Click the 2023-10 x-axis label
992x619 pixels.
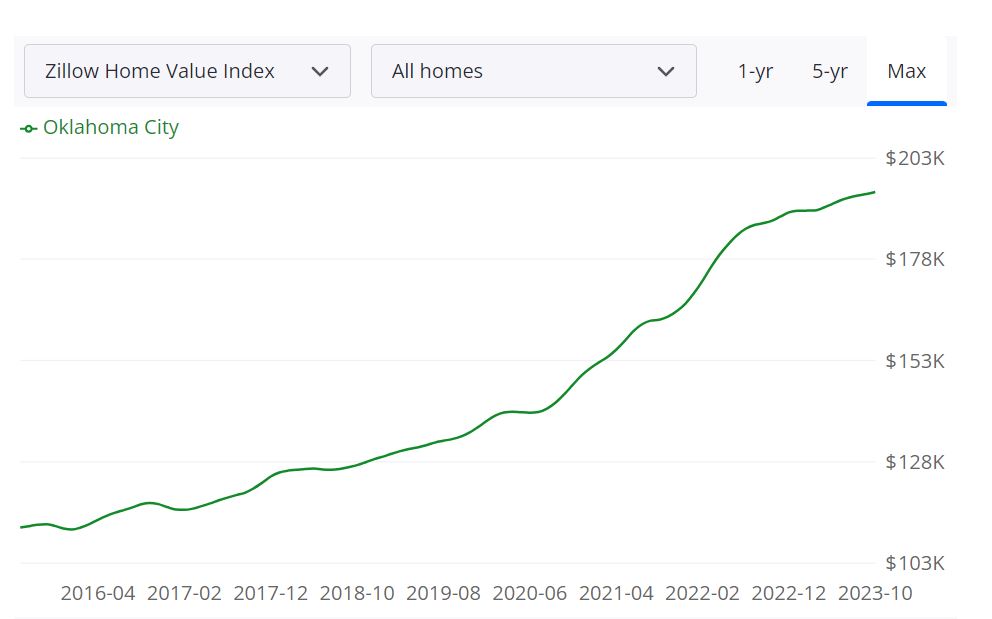876,593
